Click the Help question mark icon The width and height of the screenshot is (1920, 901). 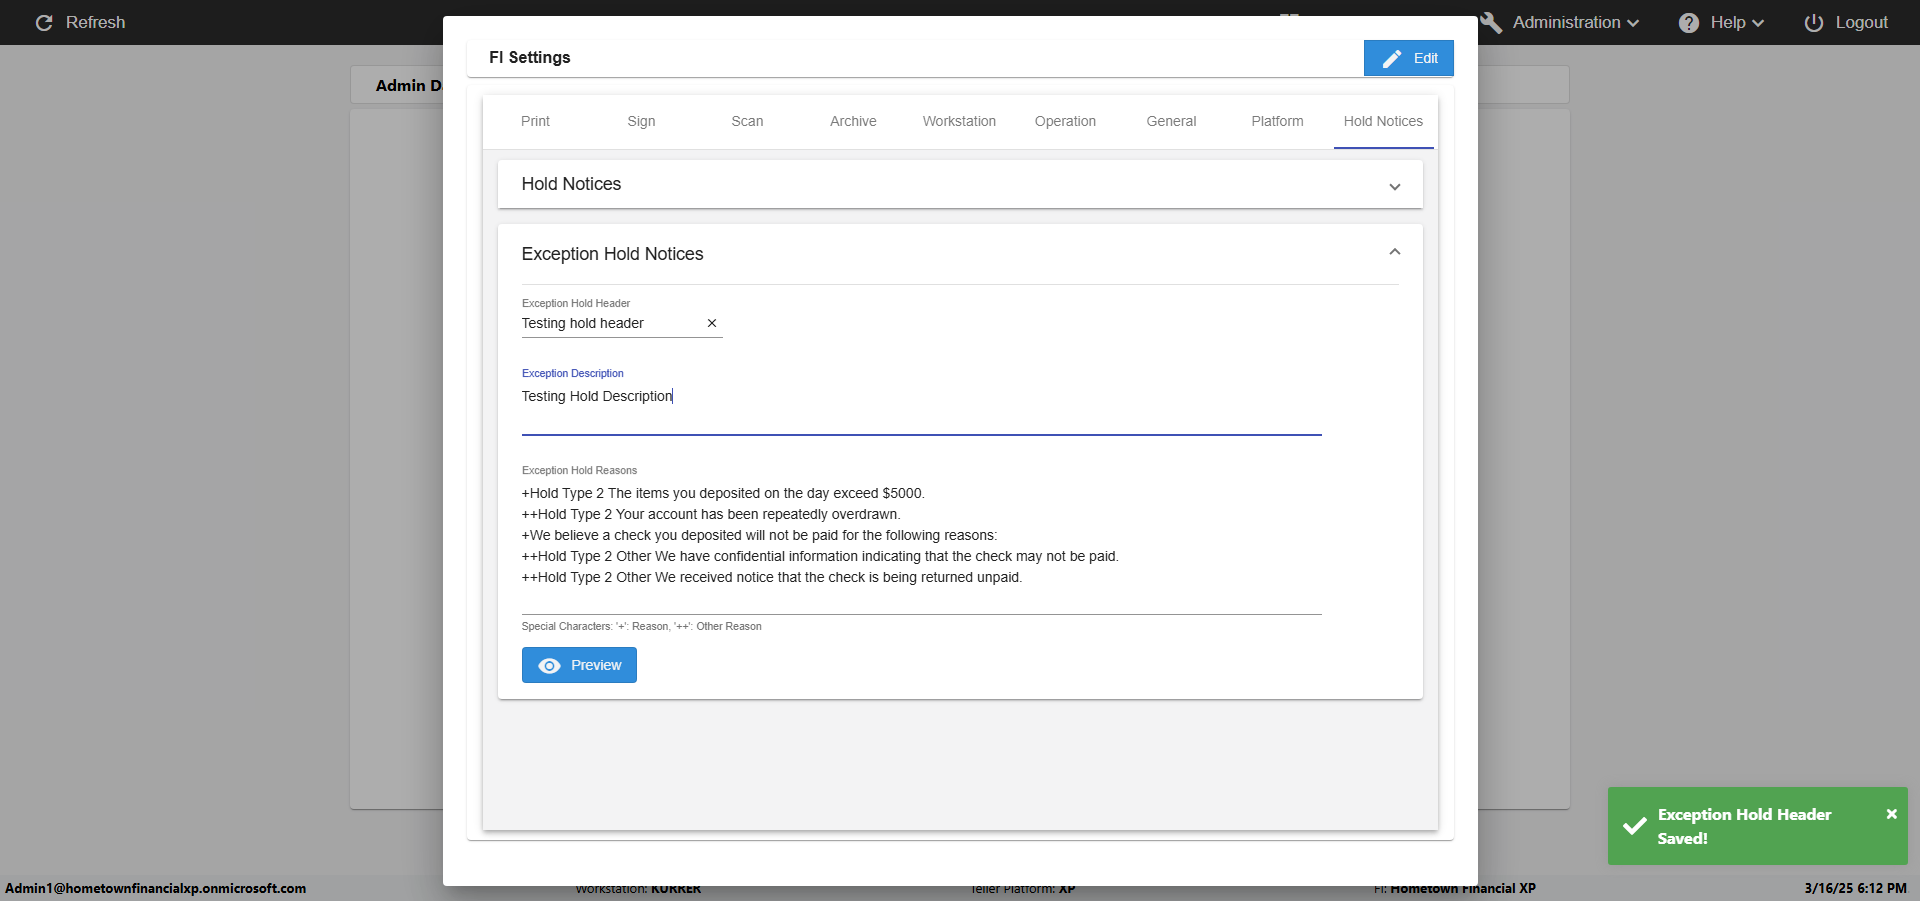click(x=1688, y=23)
